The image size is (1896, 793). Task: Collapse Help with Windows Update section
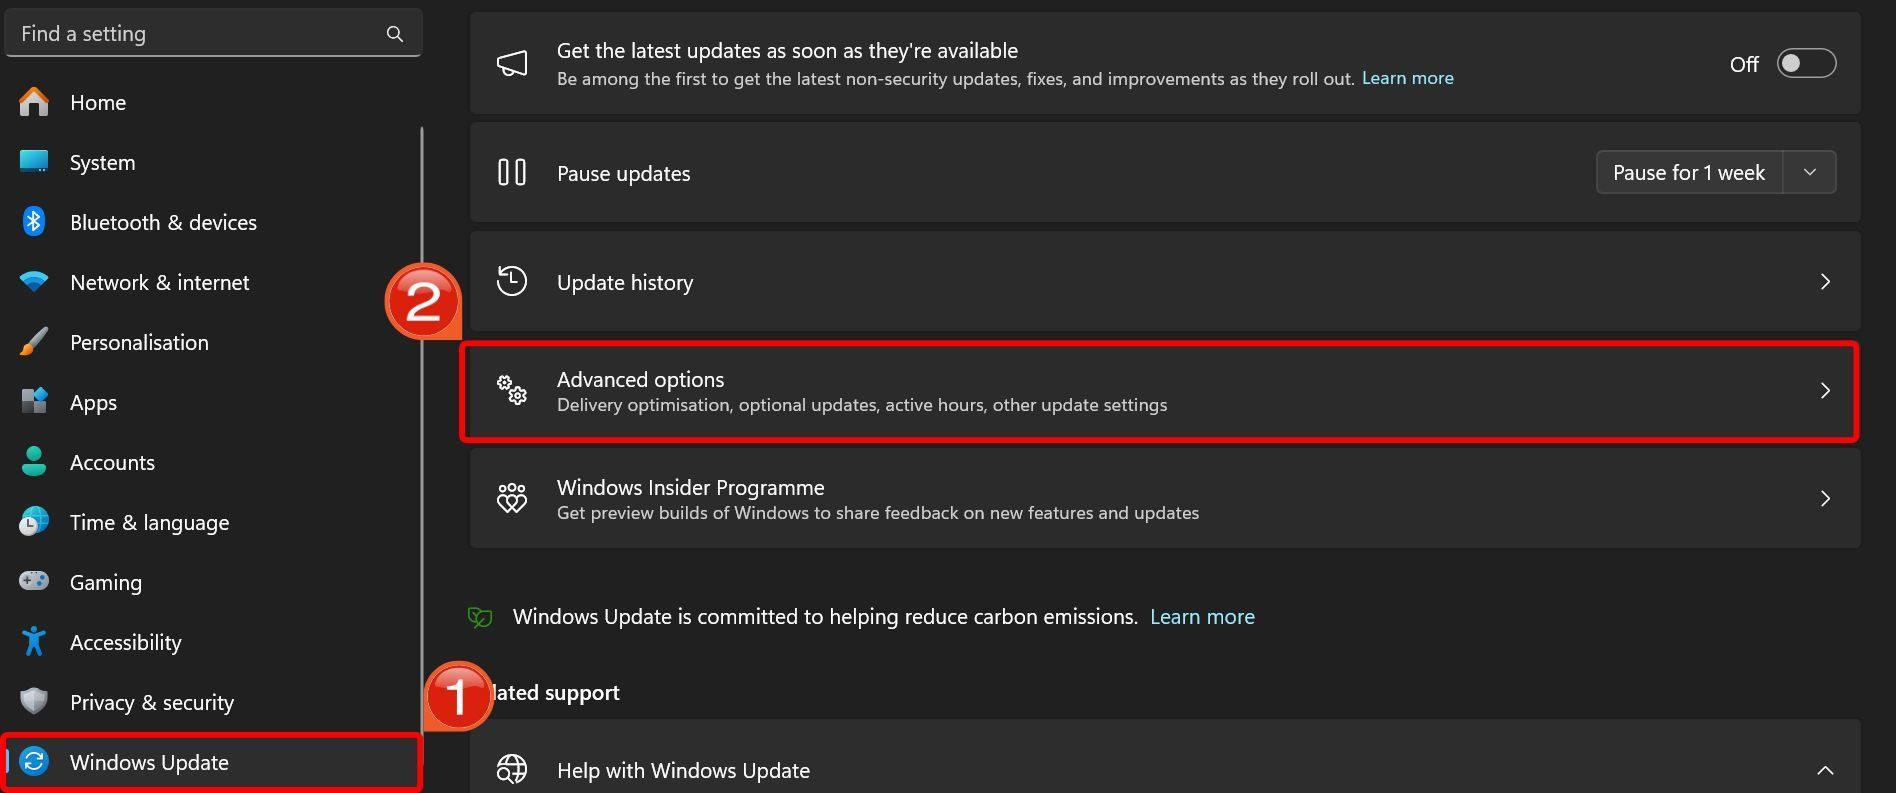(x=1825, y=770)
